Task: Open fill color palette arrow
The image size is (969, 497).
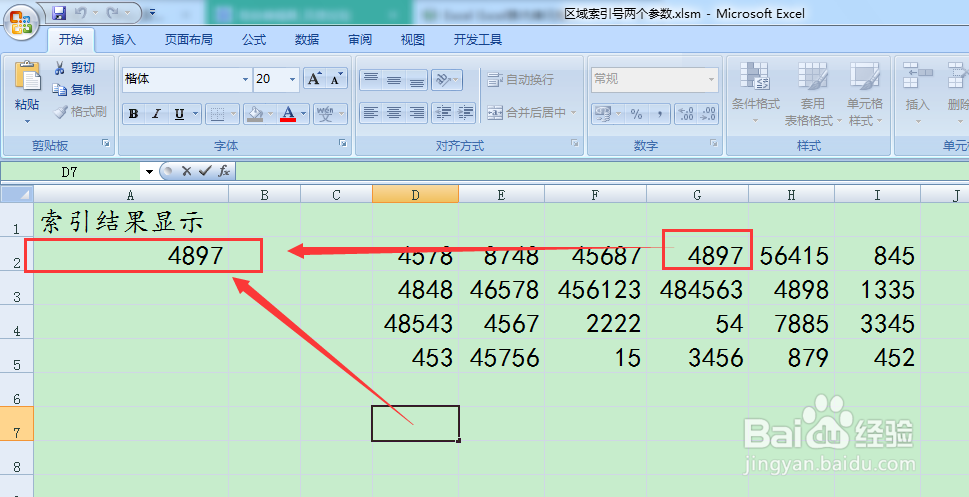Action: click(271, 114)
